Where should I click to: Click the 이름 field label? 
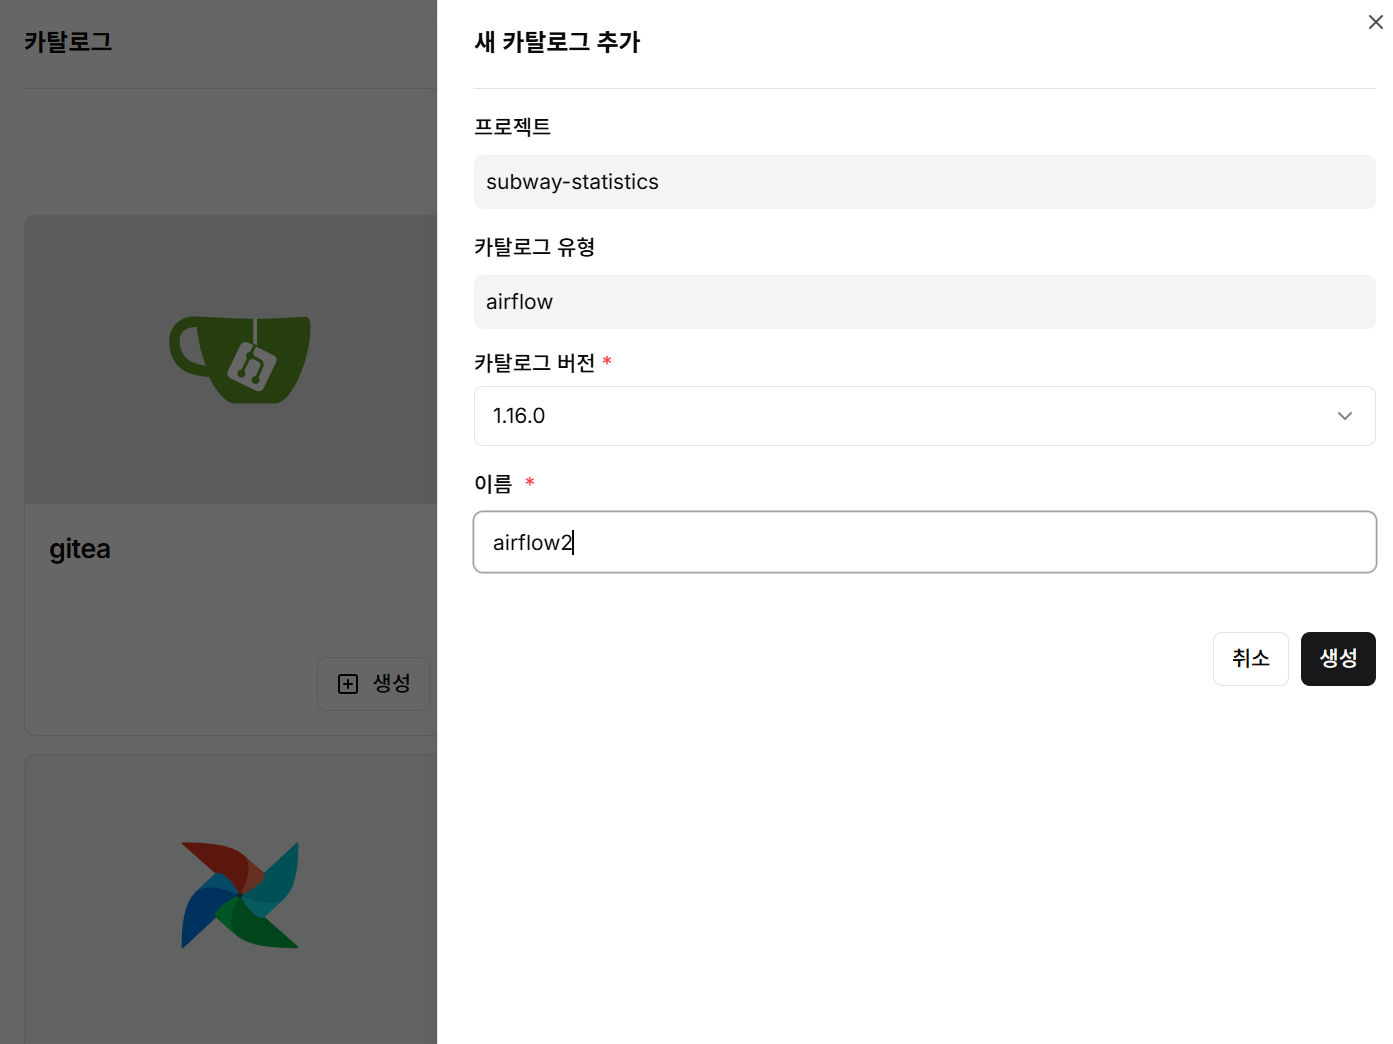[x=493, y=484]
